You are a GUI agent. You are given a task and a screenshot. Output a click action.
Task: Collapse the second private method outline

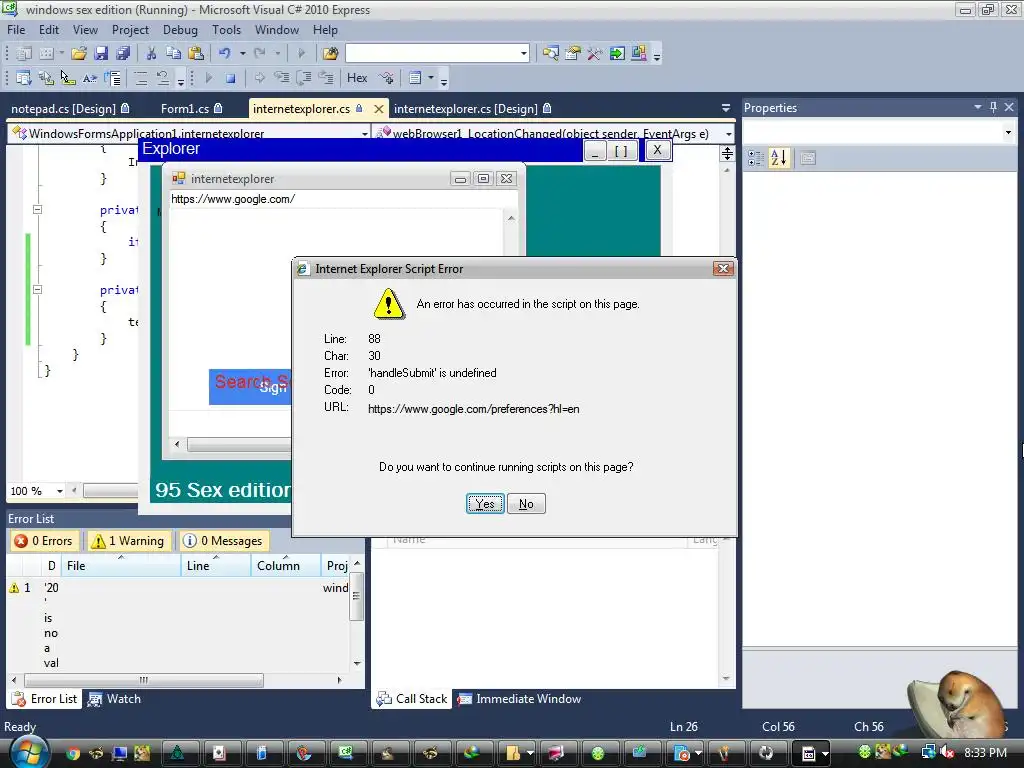point(37,289)
